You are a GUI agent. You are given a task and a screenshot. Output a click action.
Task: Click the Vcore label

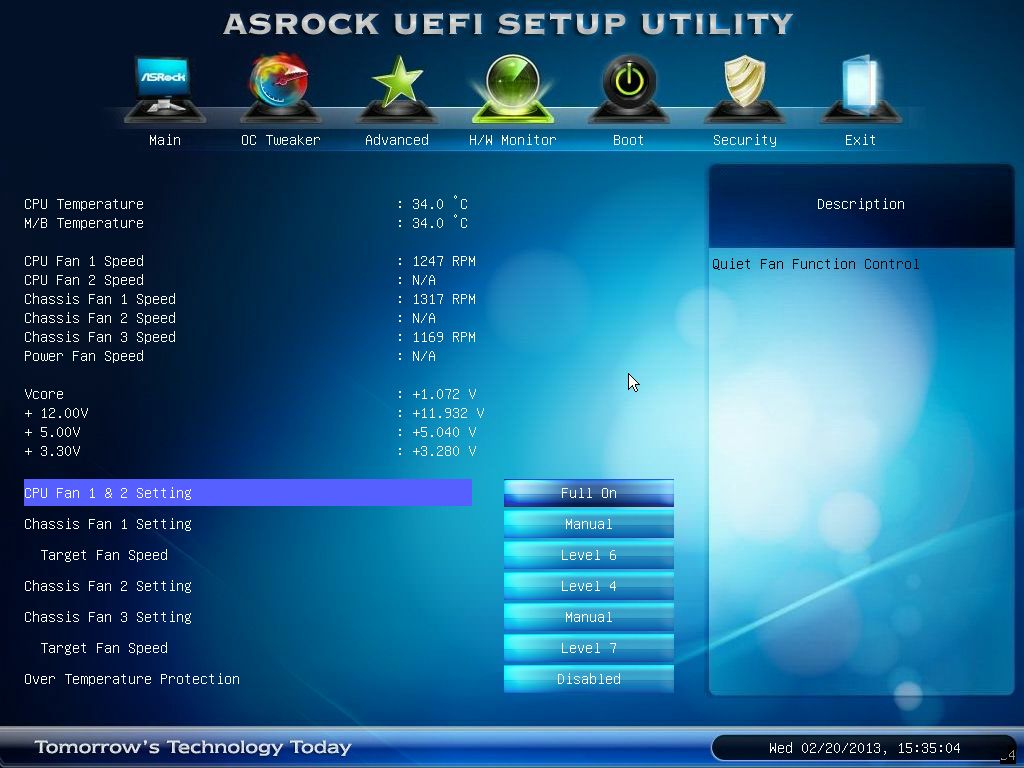tap(44, 394)
